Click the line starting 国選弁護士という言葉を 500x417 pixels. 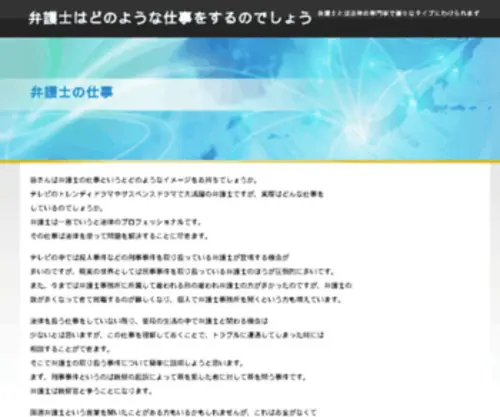pyautogui.click(x=173, y=413)
